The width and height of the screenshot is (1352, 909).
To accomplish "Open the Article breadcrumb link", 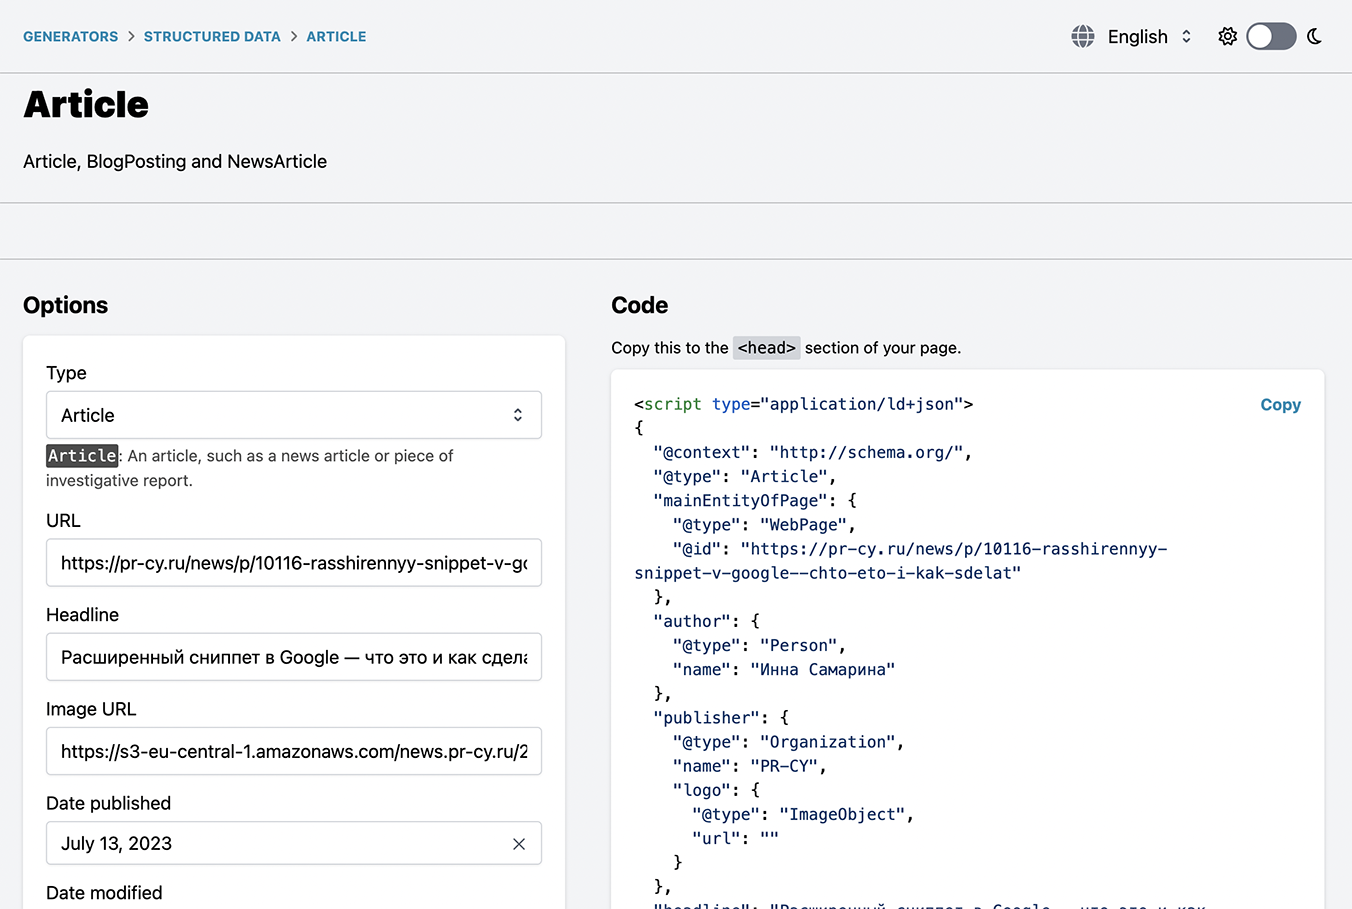I will [336, 37].
